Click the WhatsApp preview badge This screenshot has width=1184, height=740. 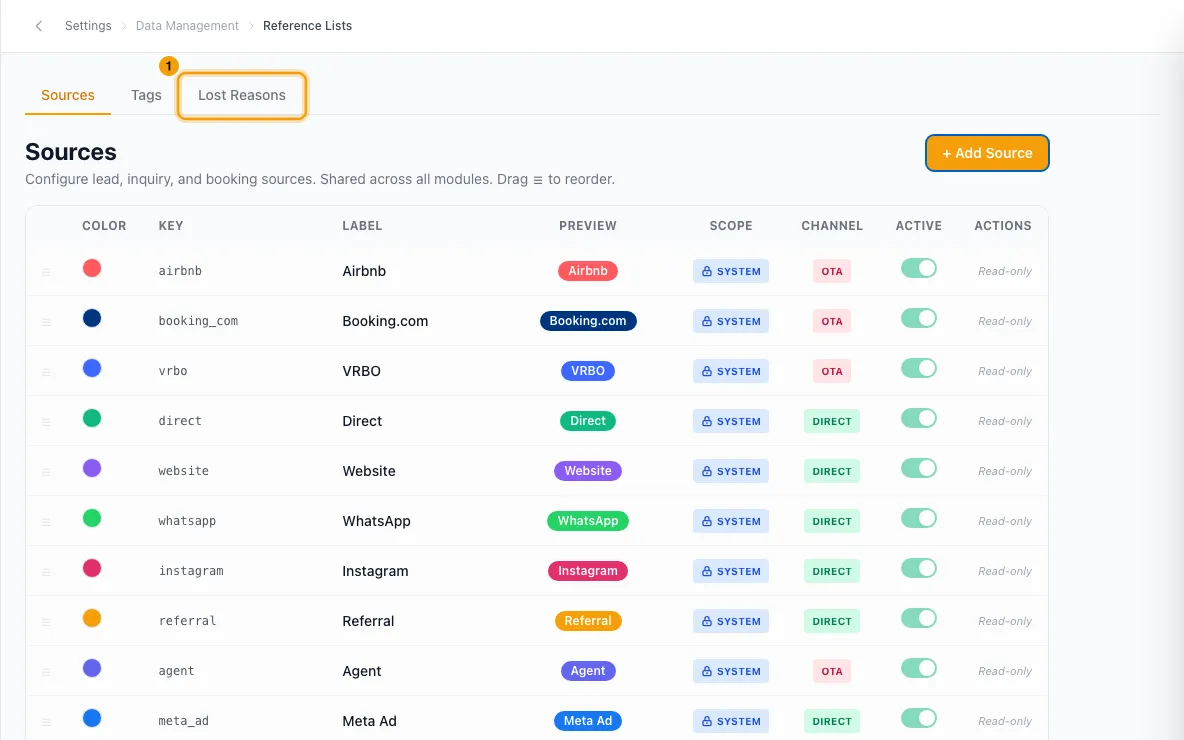(587, 521)
